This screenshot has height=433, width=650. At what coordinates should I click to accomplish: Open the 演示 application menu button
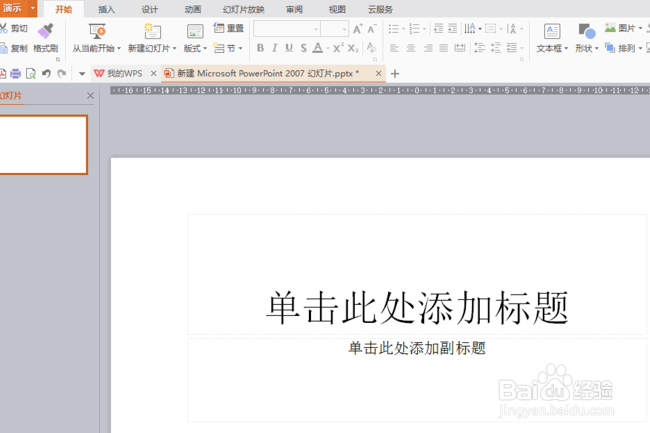13,8
